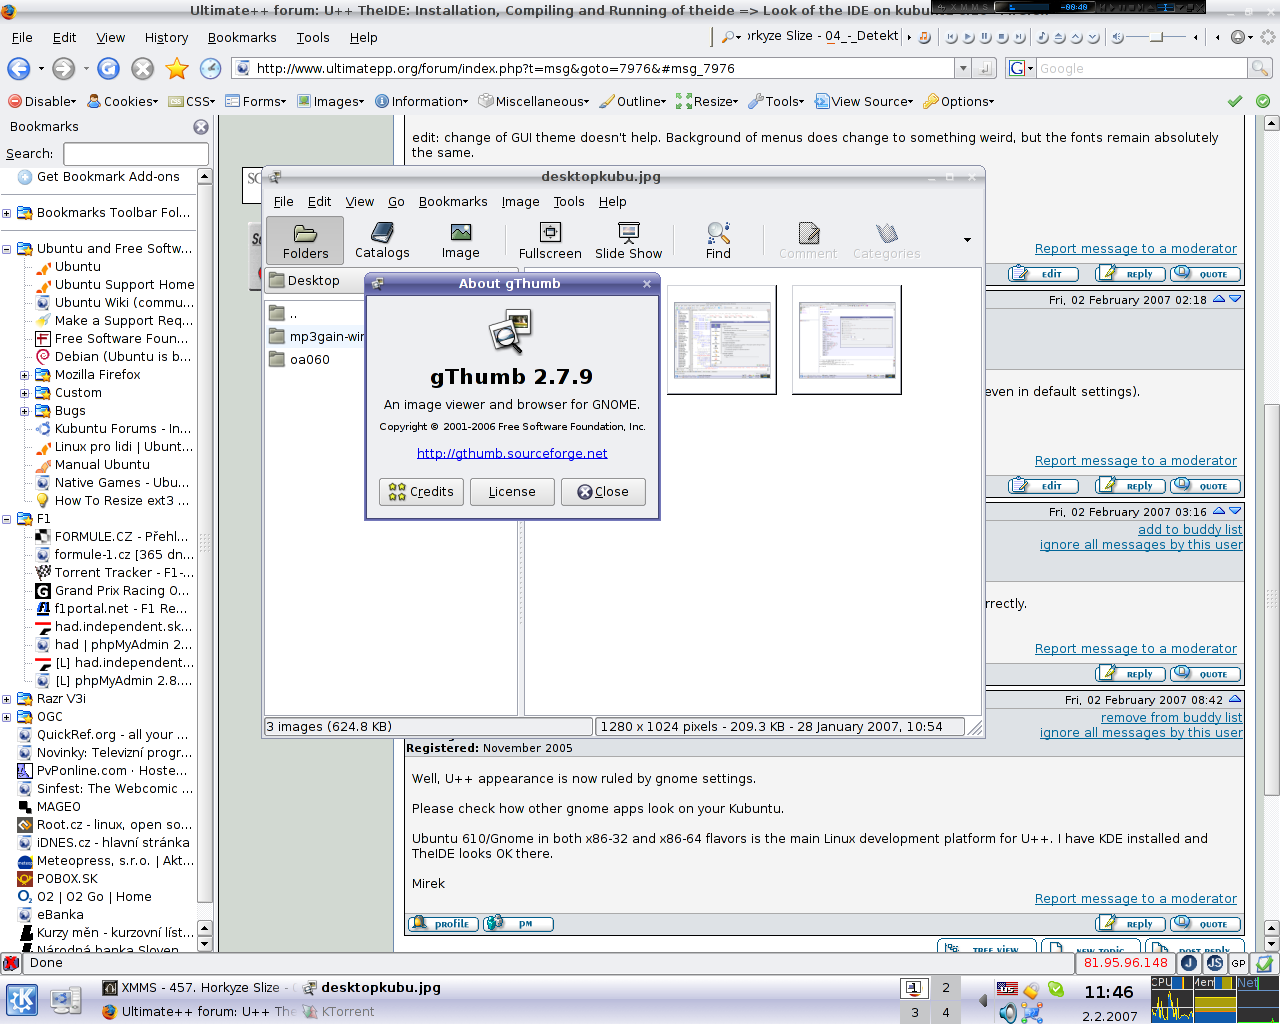
Task: Expand the Mozilla Firefox bookmark folder
Action: tap(25, 375)
